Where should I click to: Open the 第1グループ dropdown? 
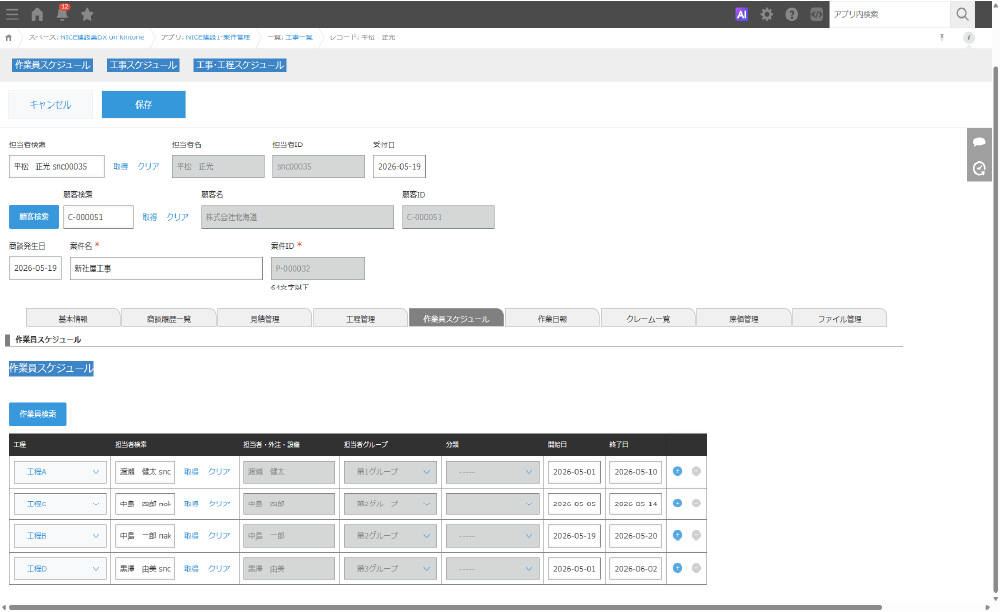(x=390, y=472)
